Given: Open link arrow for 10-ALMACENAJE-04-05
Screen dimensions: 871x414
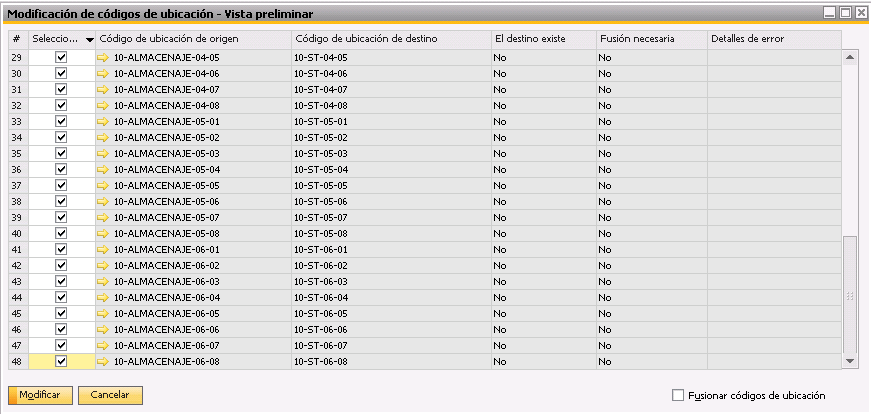Looking at the screenshot, I should click(x=103, y=57).
